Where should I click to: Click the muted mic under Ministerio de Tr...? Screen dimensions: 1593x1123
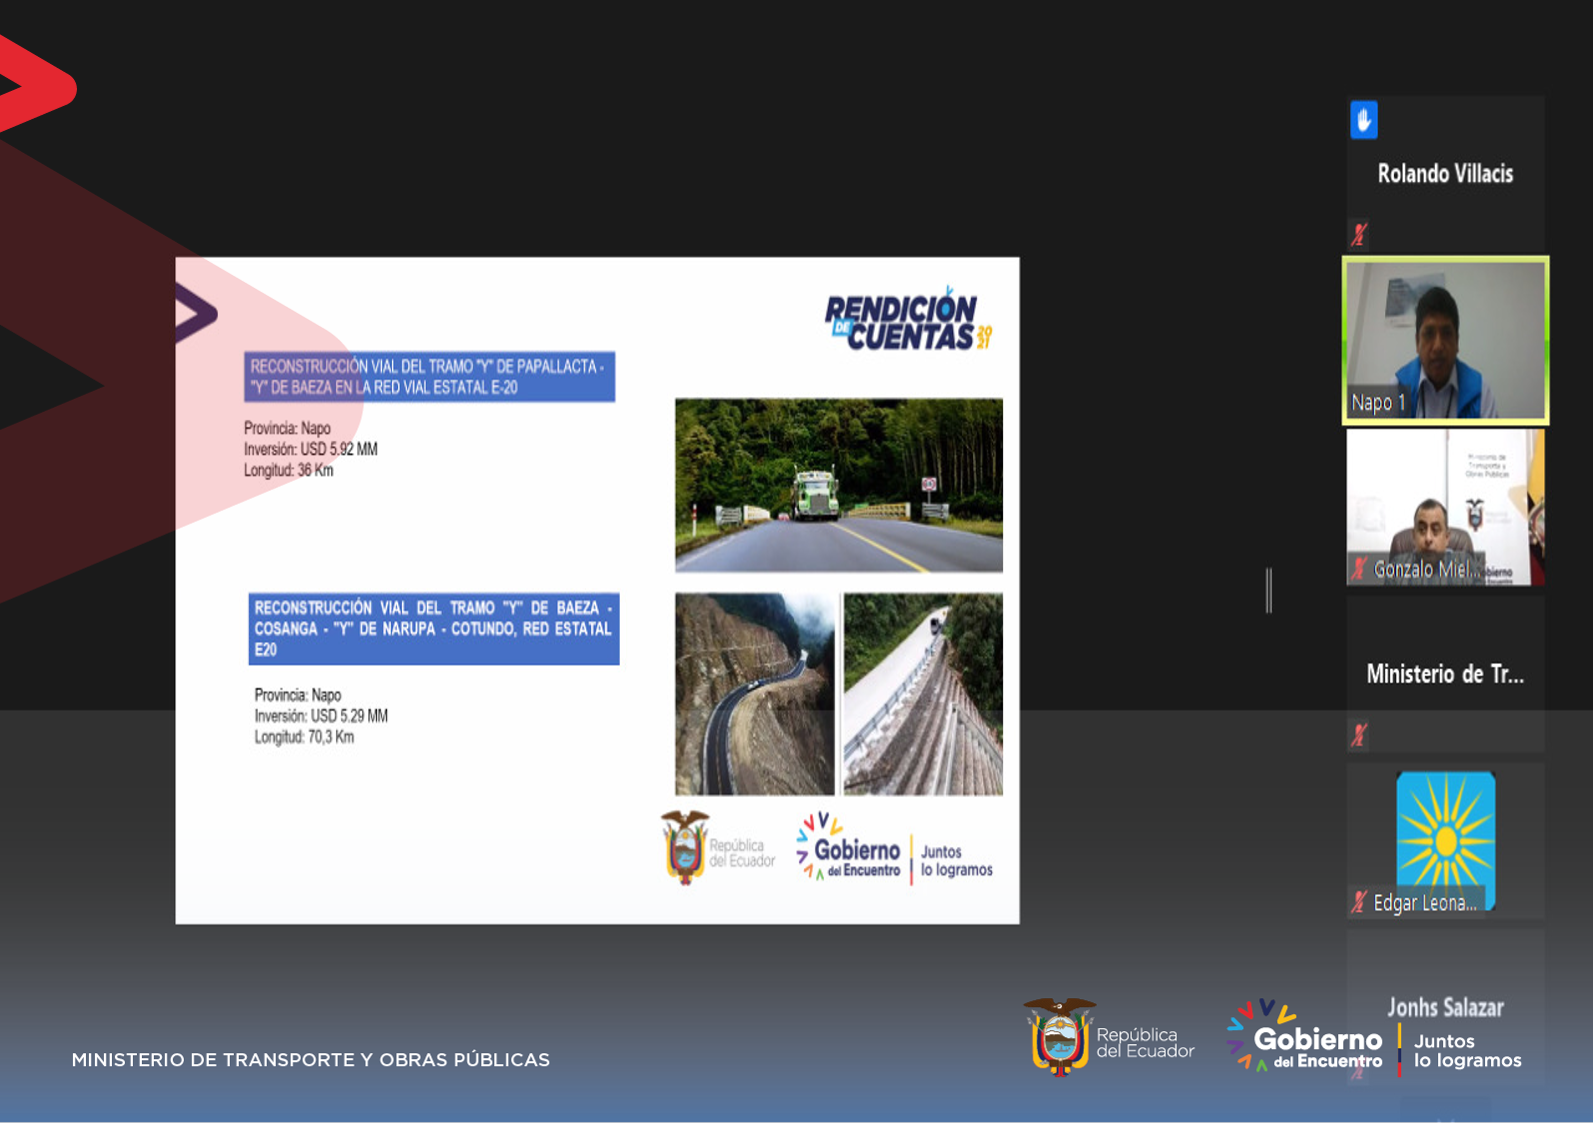tap(1359, 735)
